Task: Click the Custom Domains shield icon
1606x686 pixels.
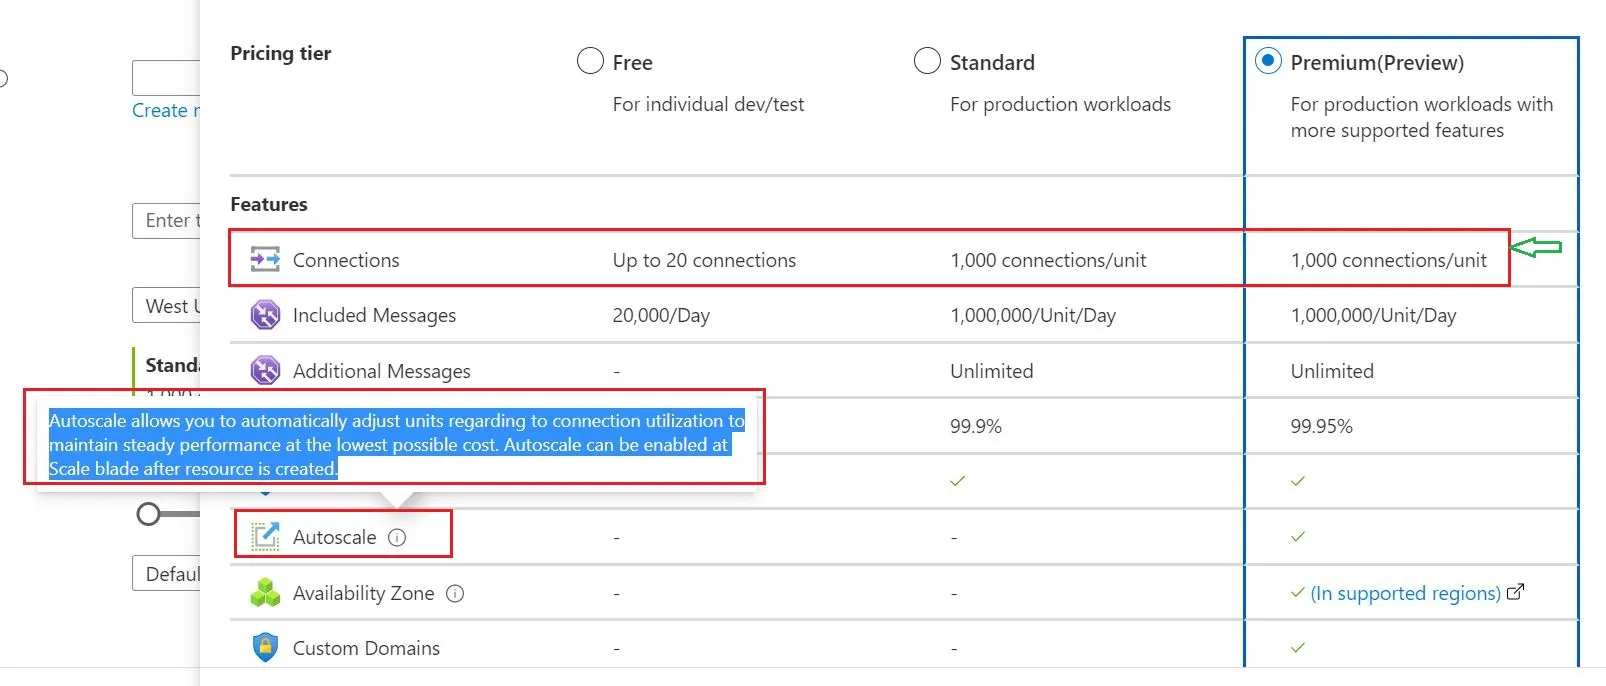Action: pyautogui.click(x=265, y=648)
